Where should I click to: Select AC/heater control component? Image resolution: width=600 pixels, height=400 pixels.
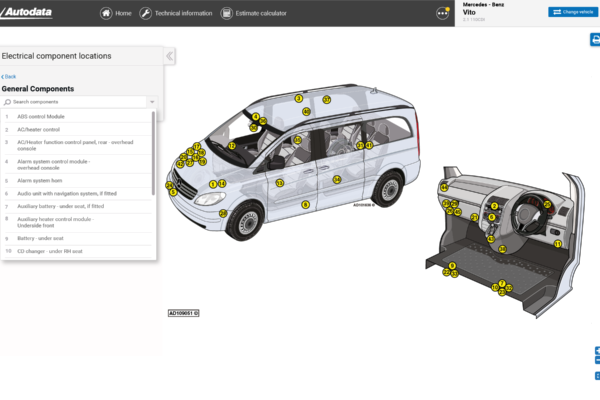(x=39, y=129)
